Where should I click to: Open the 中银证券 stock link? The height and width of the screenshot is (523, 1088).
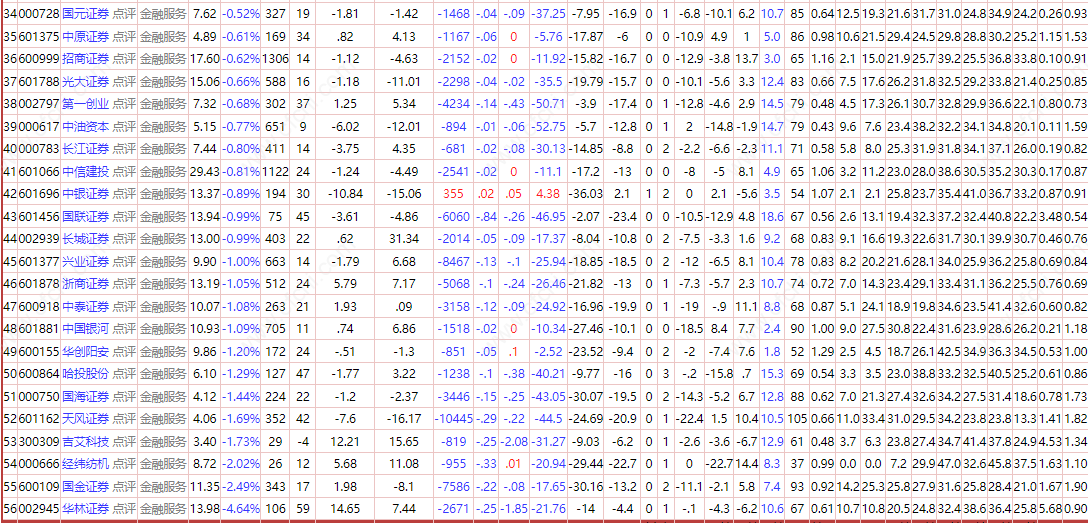coord(85,195)
